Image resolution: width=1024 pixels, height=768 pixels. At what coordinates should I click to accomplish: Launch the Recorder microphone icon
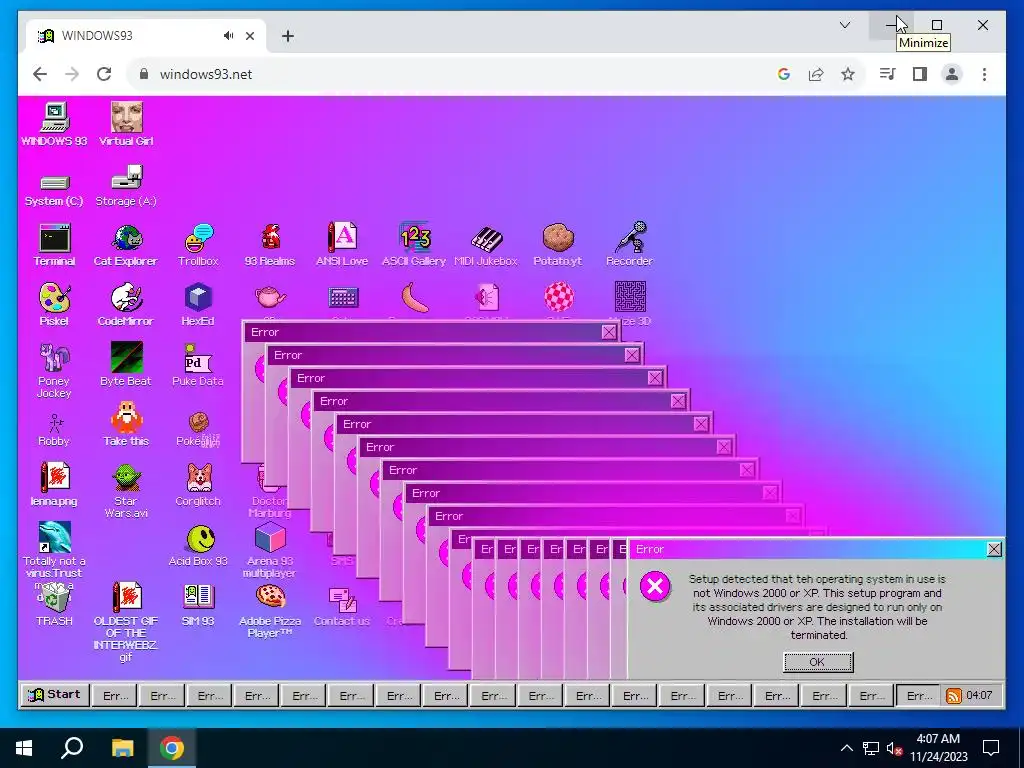click(x=630, y=246)
